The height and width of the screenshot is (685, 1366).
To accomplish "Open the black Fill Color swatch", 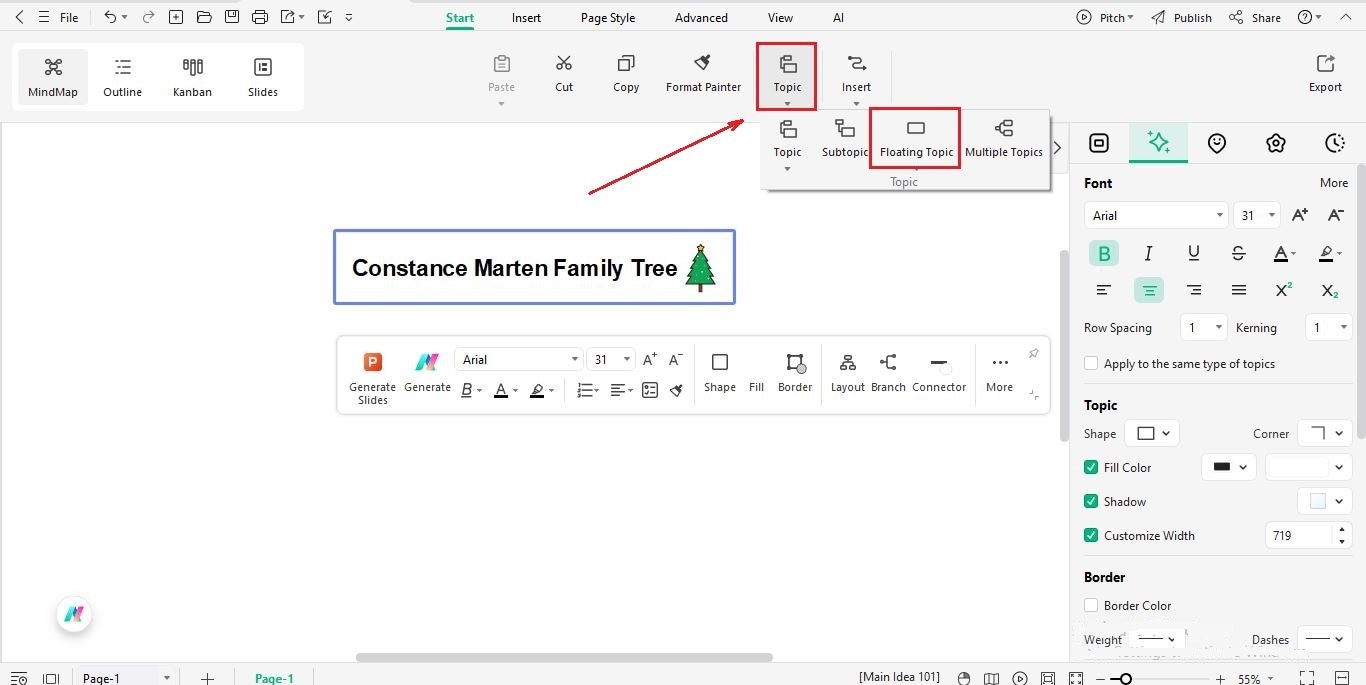I will (x=1228, y=467).
